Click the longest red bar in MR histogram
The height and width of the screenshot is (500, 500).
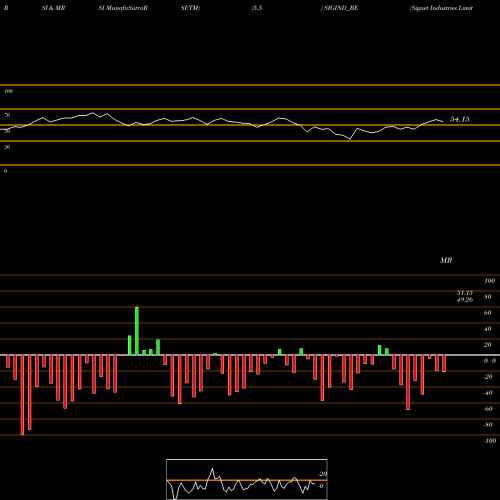click(22, 395)
